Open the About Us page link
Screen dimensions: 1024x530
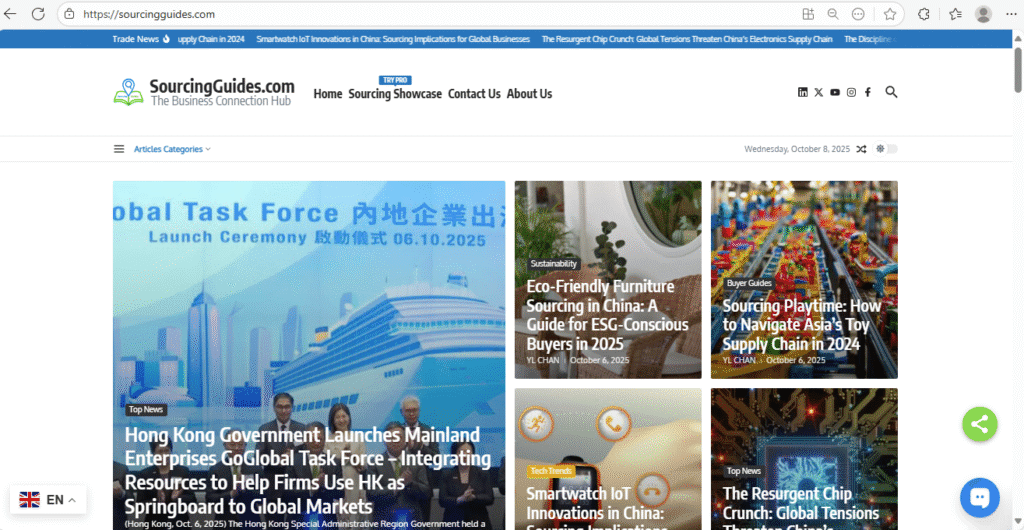(529, 94)
